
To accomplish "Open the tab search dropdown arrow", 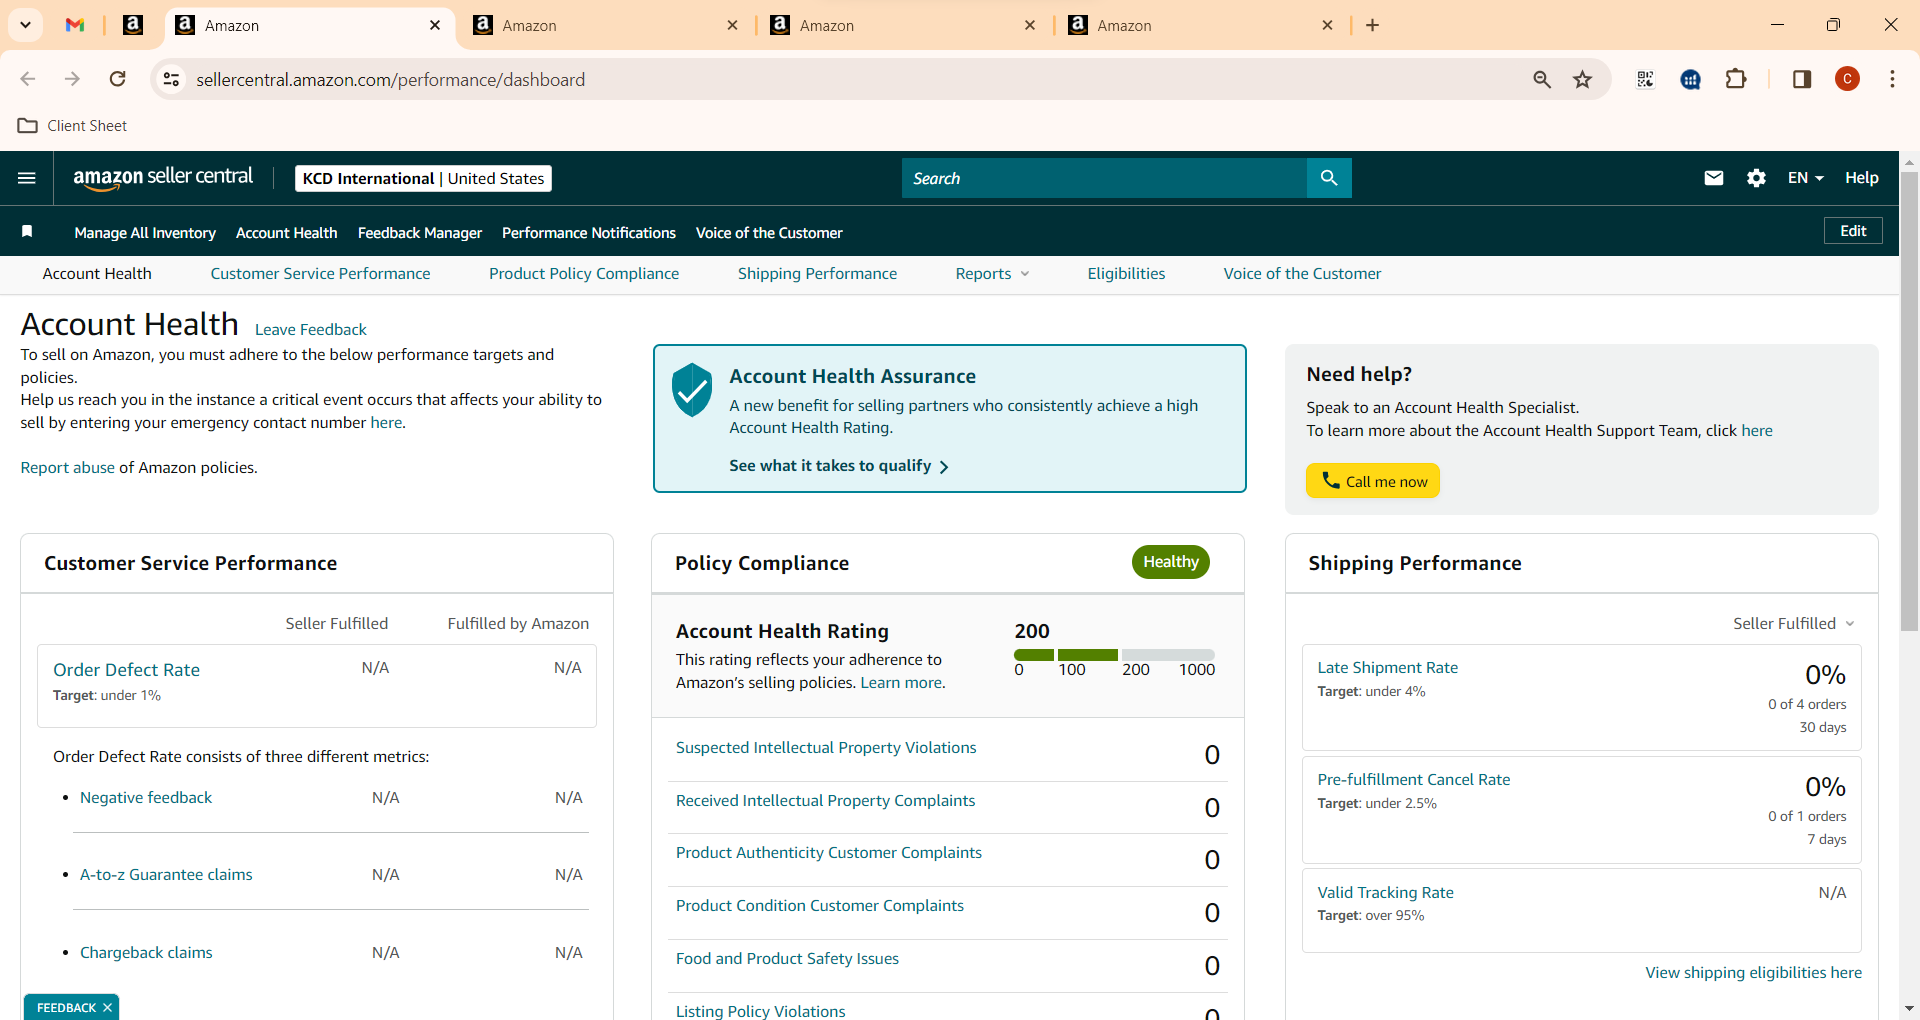I will pos(25,25).
